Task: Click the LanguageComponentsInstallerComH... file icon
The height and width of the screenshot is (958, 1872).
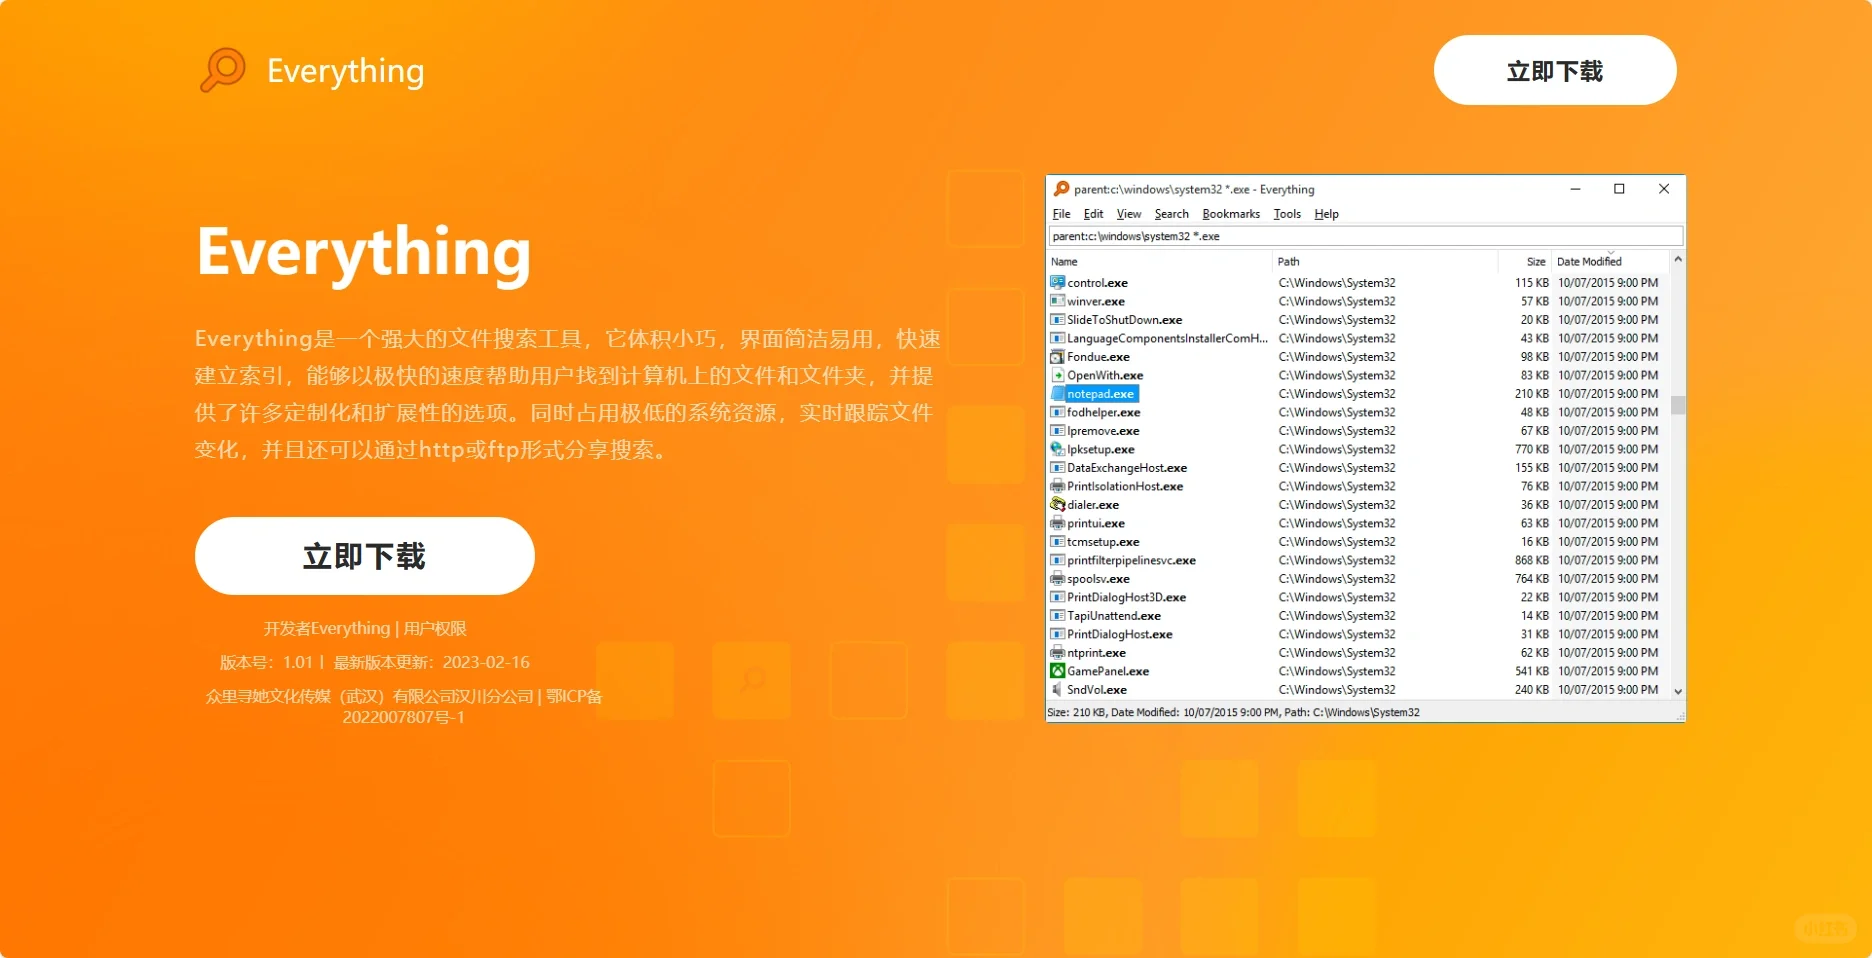Action: [x=1057, y=338]
